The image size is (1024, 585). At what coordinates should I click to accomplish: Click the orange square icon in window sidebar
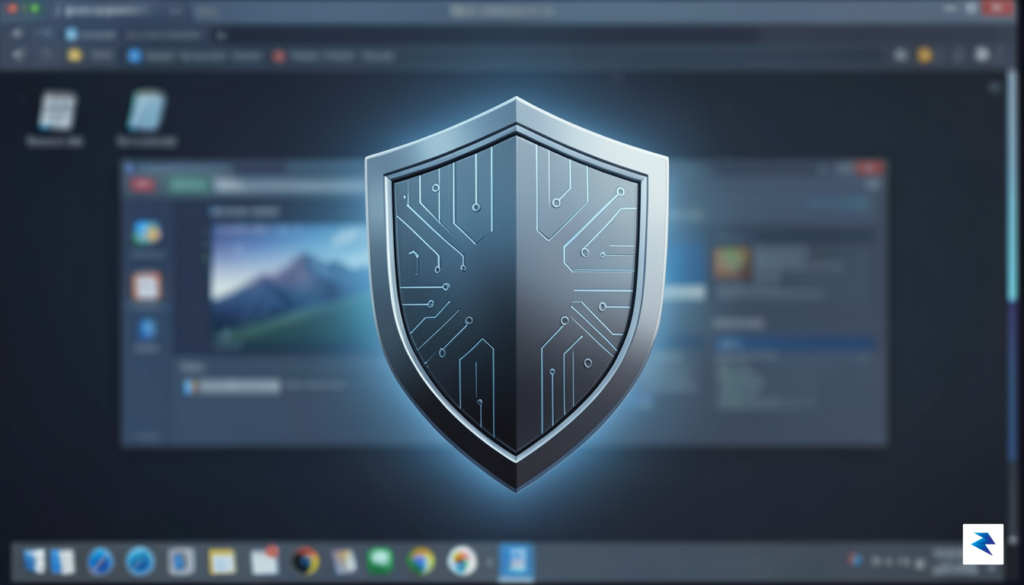tap(146, 287)
